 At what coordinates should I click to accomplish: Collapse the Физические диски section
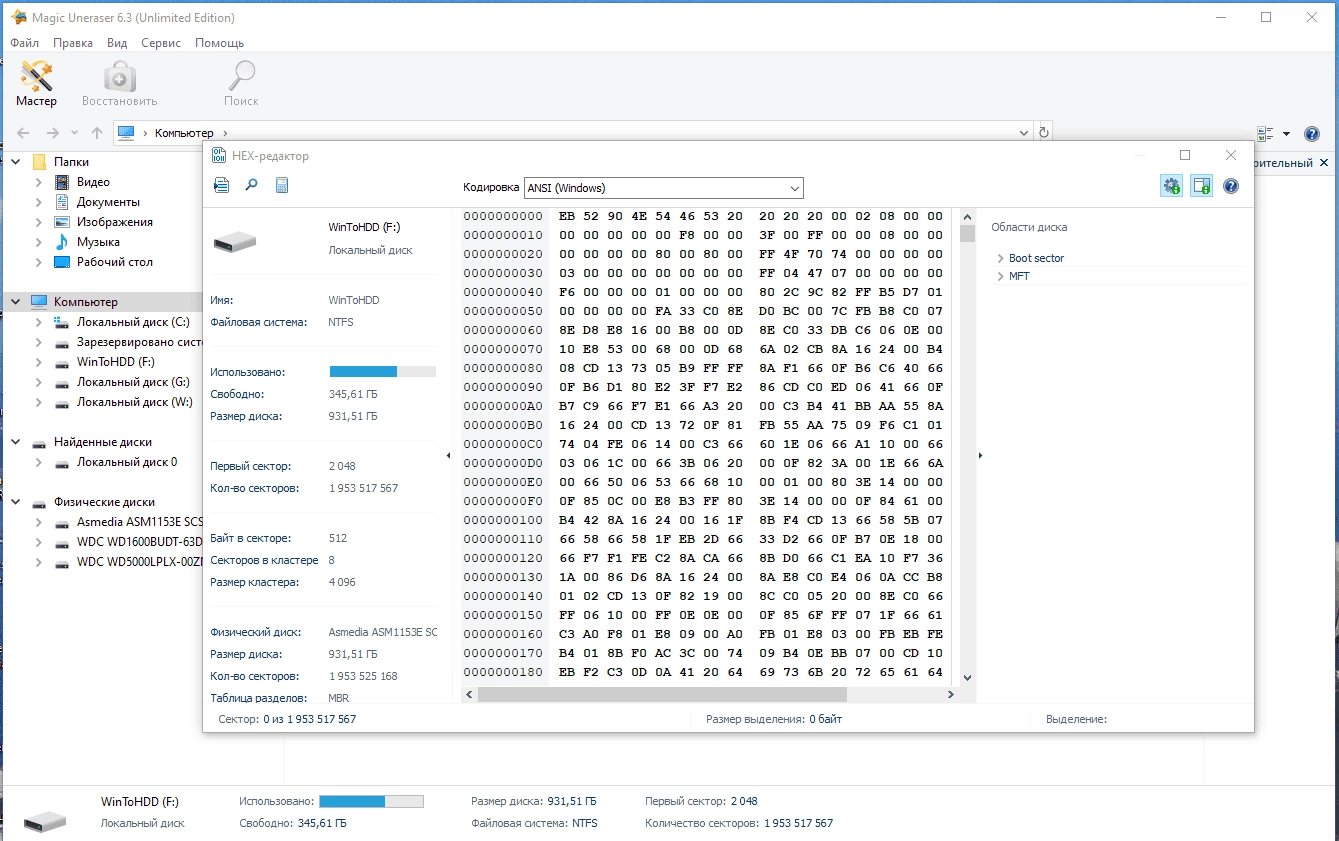coord(15,502)
